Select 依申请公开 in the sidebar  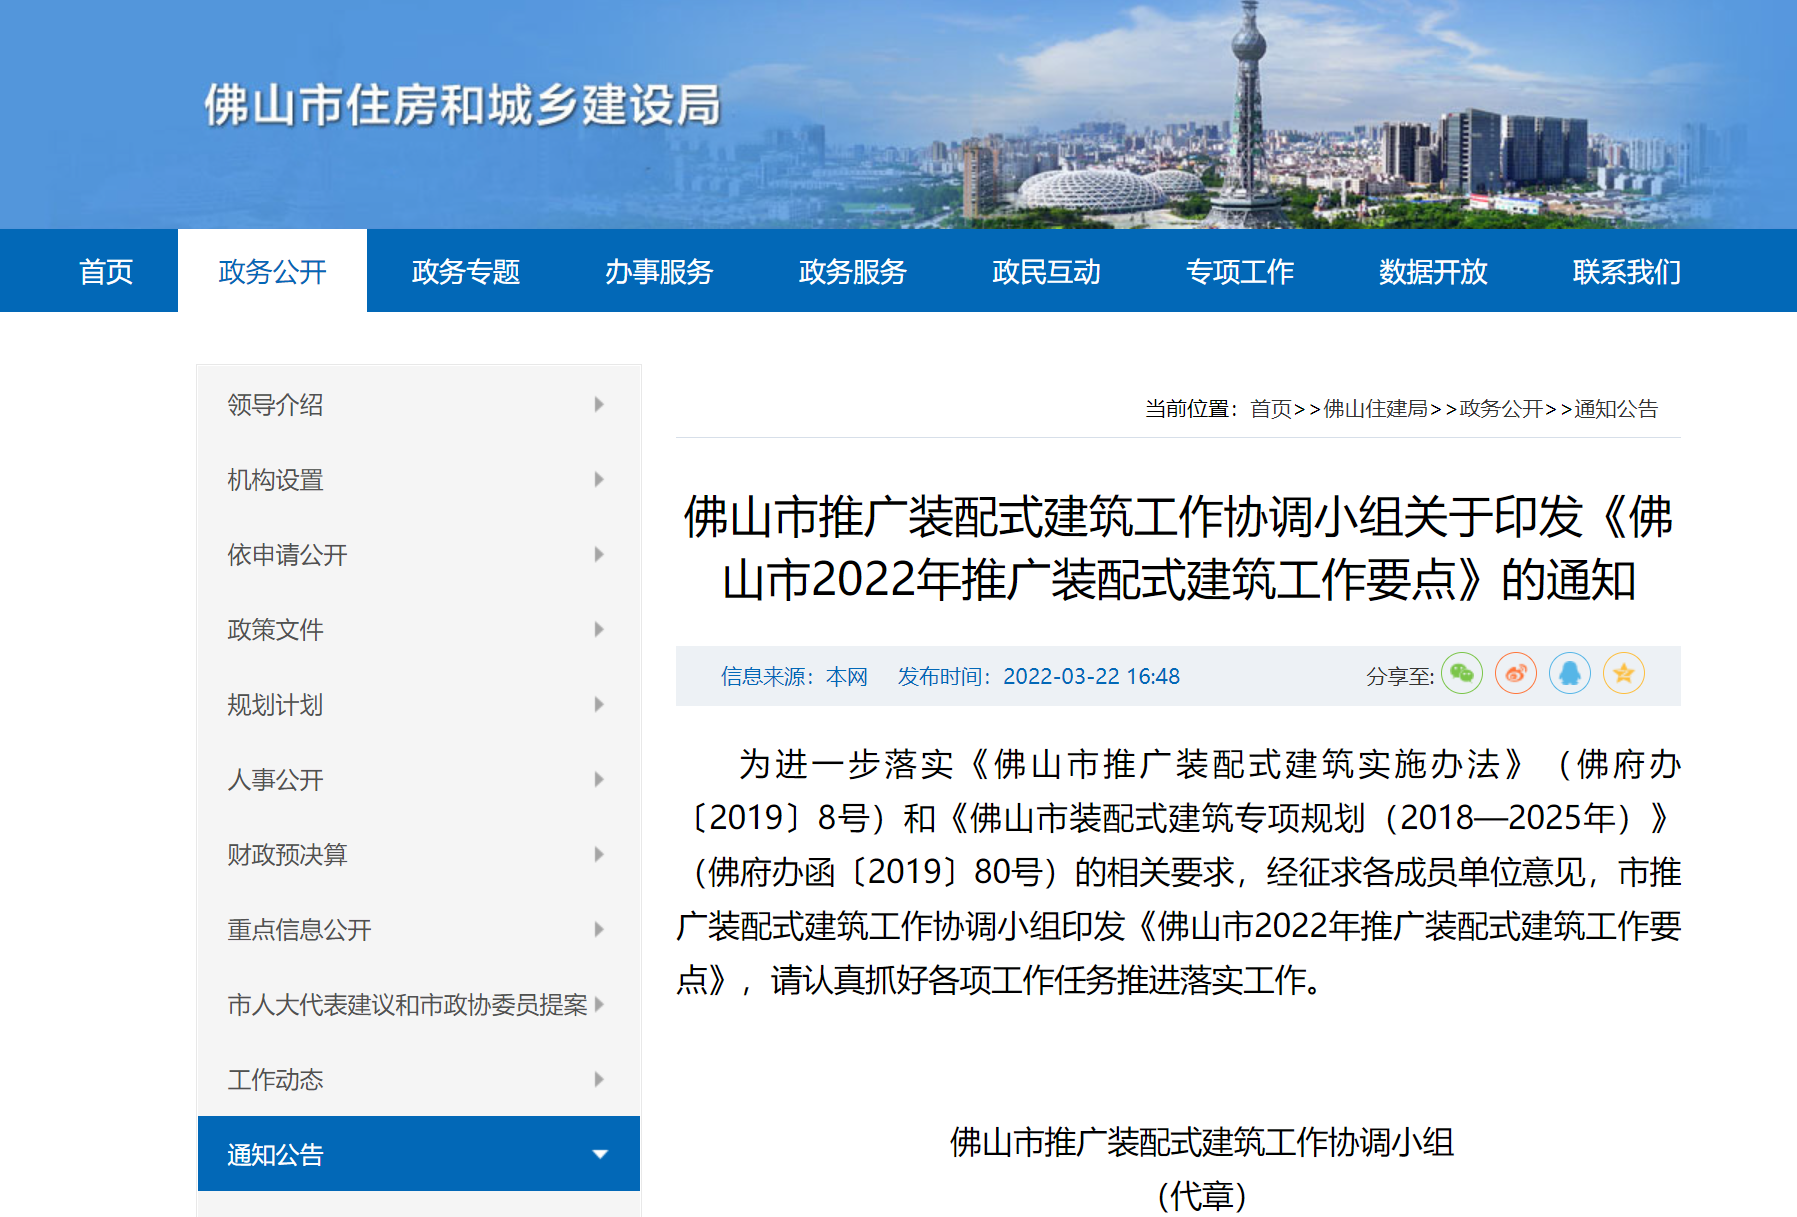287,555
